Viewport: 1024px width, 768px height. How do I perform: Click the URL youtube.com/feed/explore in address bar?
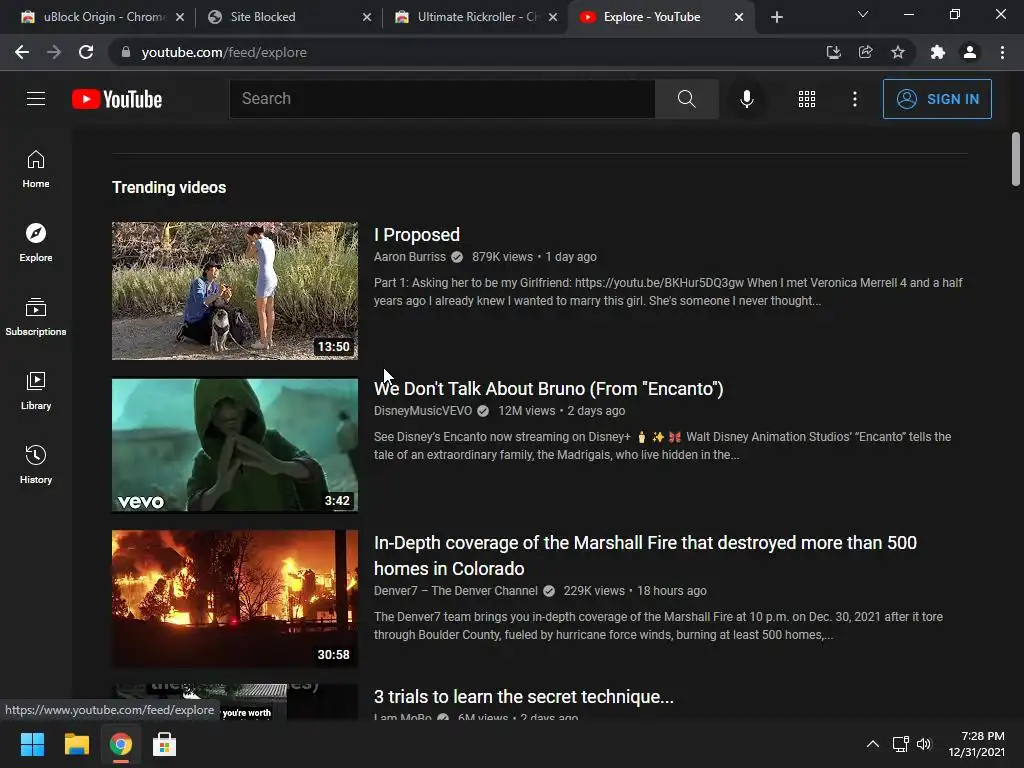[224, 52]
